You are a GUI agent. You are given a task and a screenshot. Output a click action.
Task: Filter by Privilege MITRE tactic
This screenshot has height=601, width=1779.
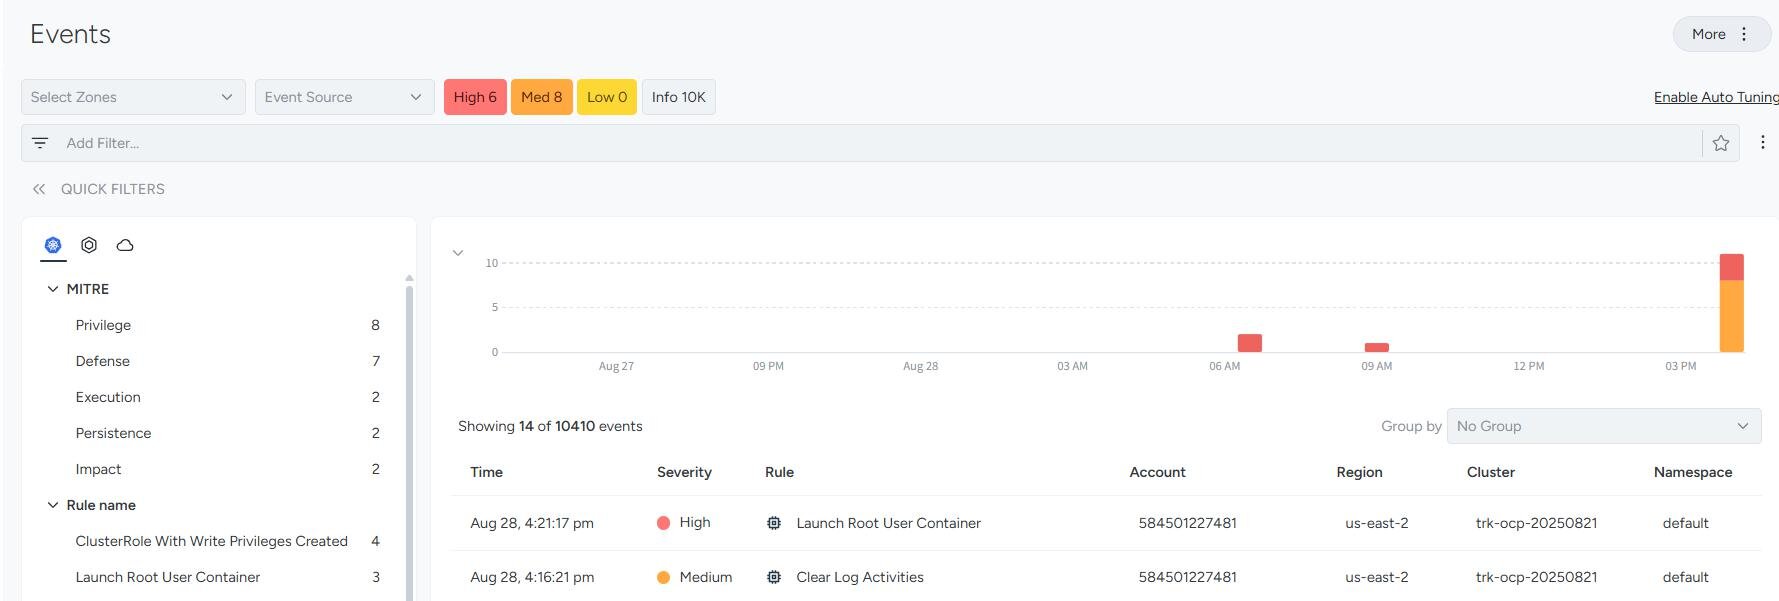(x=103, y=325)
